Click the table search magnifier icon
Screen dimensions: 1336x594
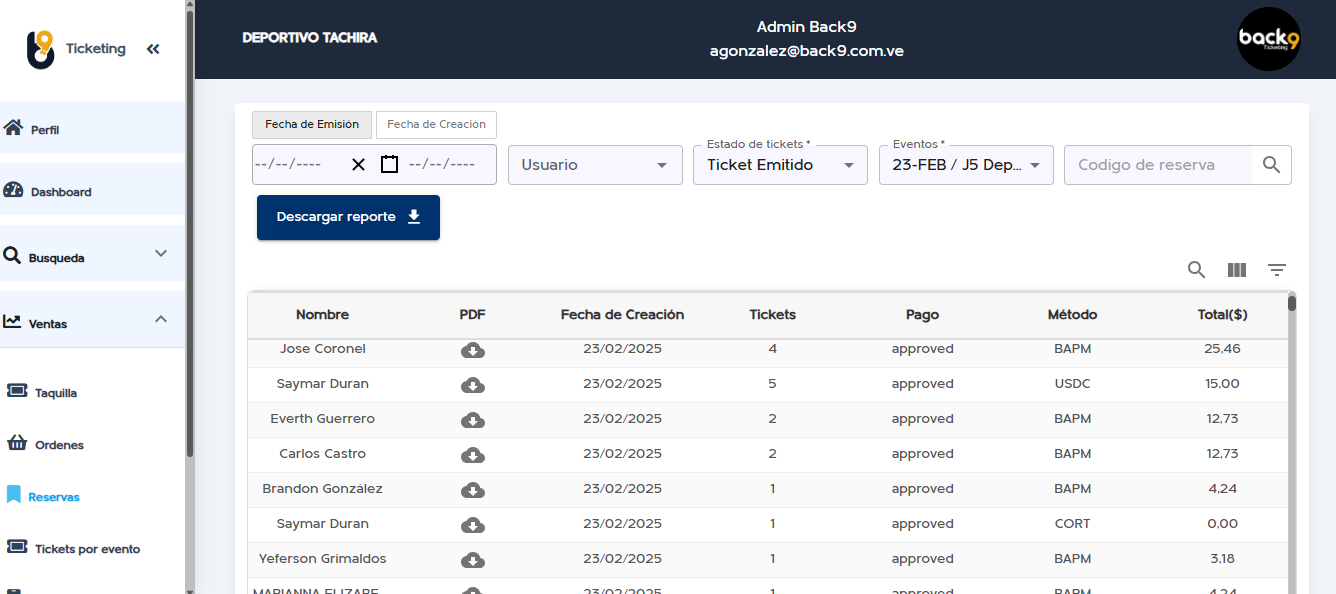(1196, 269)
